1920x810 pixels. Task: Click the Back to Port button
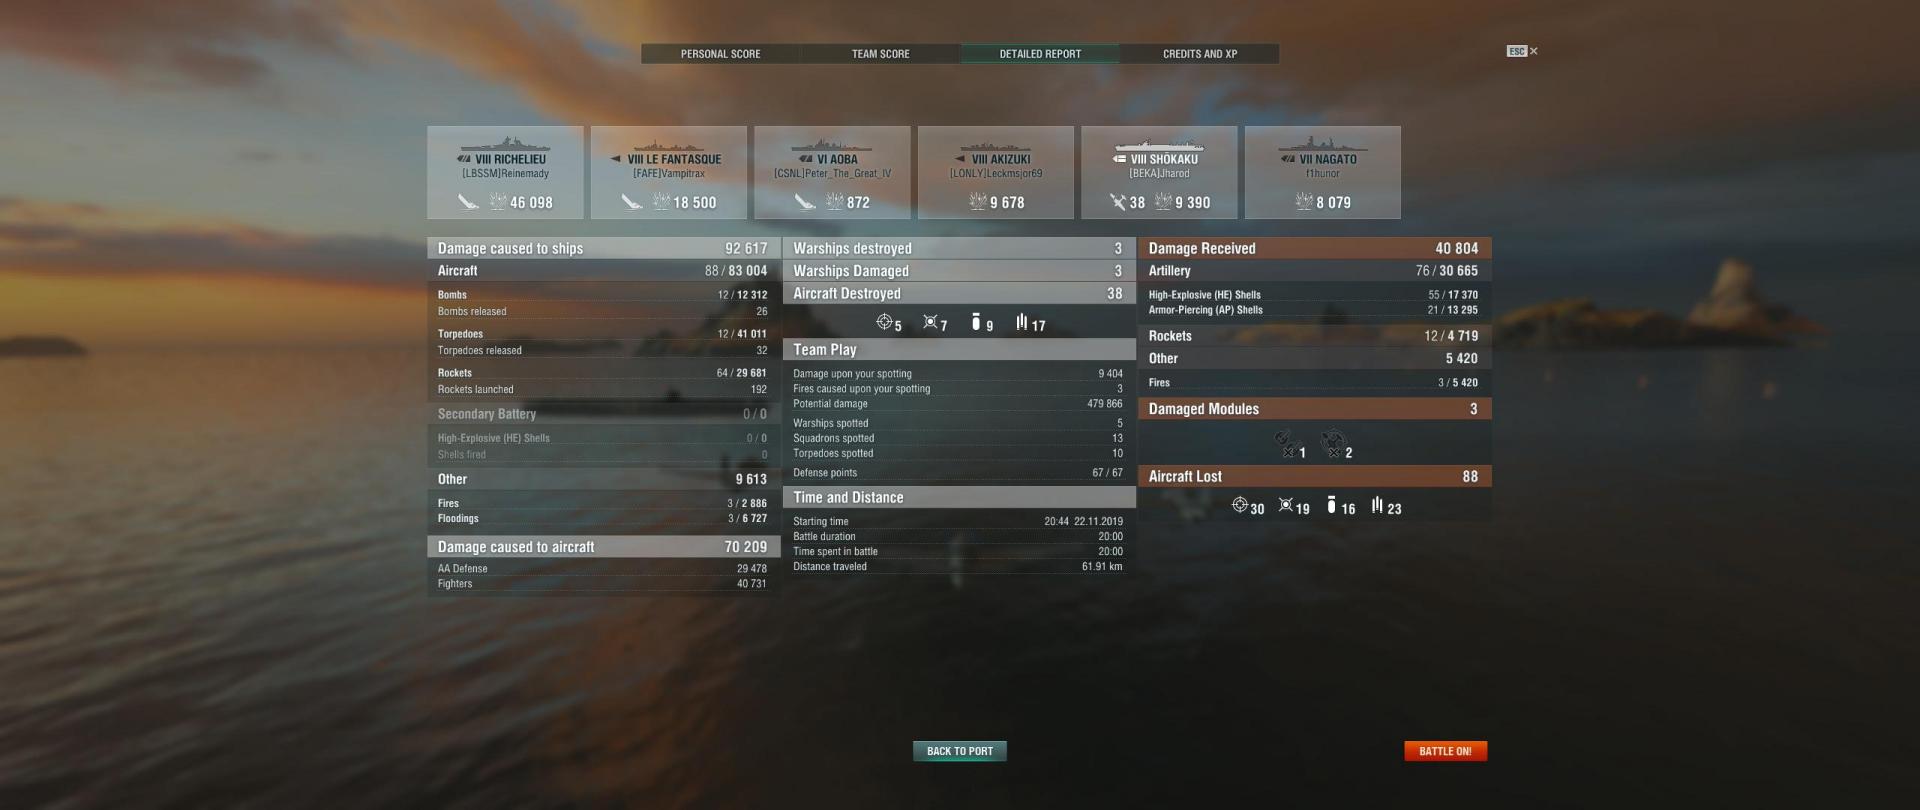tap(960, 751)
